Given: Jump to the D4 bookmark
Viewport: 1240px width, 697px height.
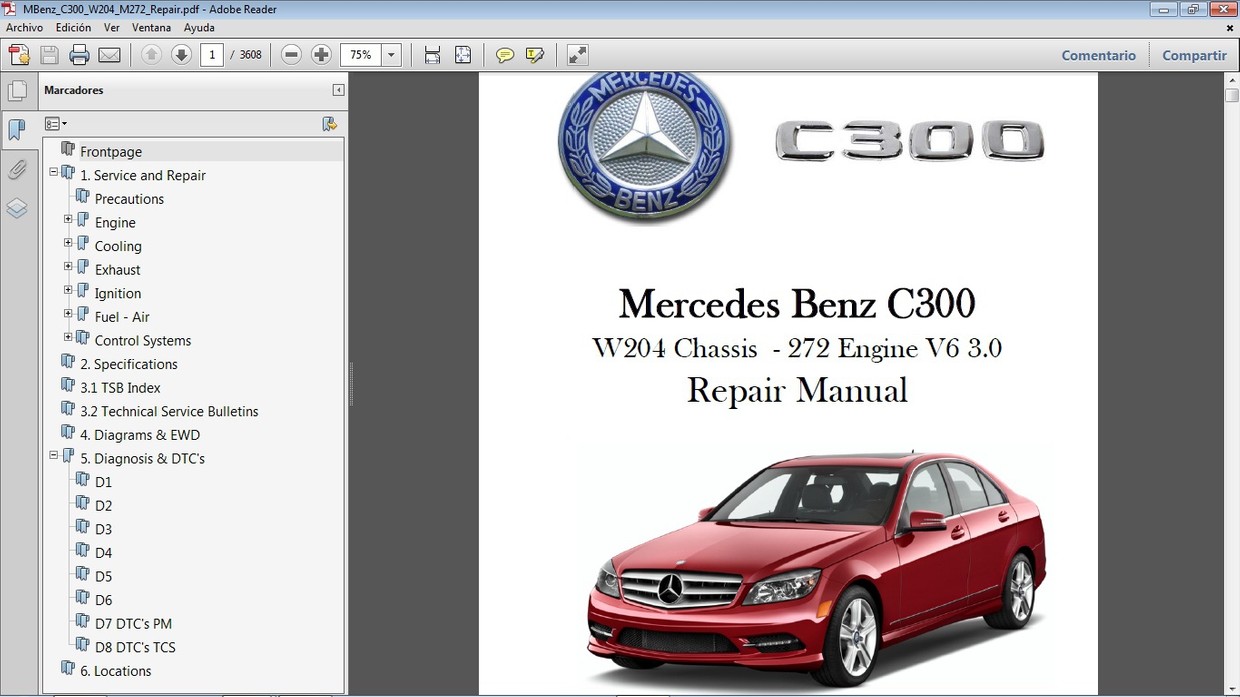Looking at the screenshot, I should pyautogui.click(x=103, y=553).
